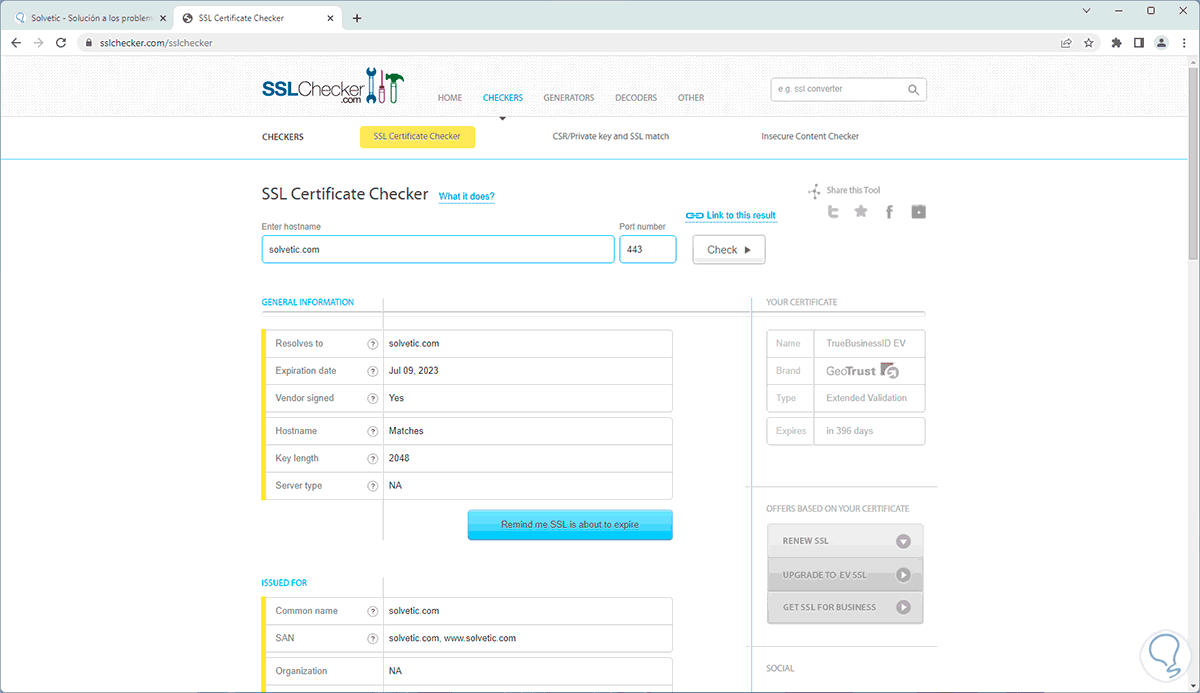Click Remind me SSL is about to expire
Viewport: 1200px width, 693px height.
(570, 524)
